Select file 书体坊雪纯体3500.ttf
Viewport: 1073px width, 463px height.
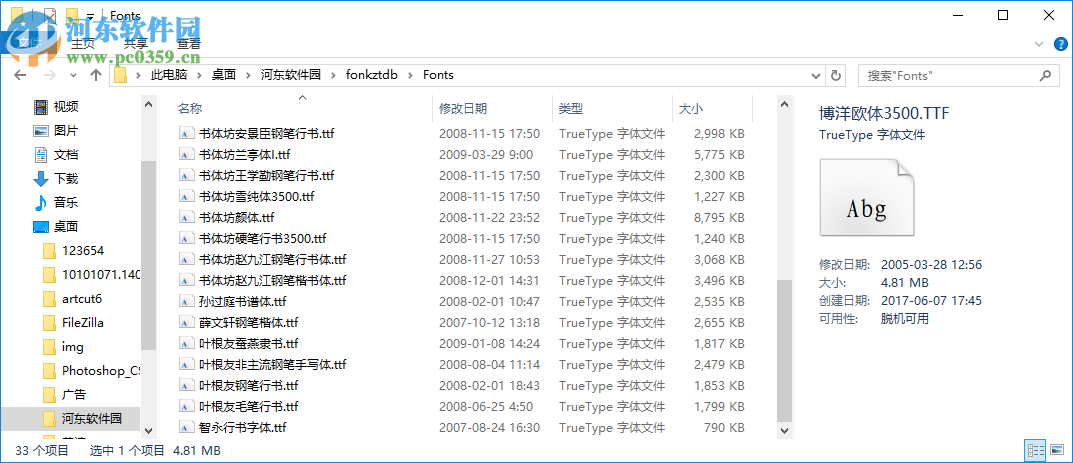click(x=257, y=197)
